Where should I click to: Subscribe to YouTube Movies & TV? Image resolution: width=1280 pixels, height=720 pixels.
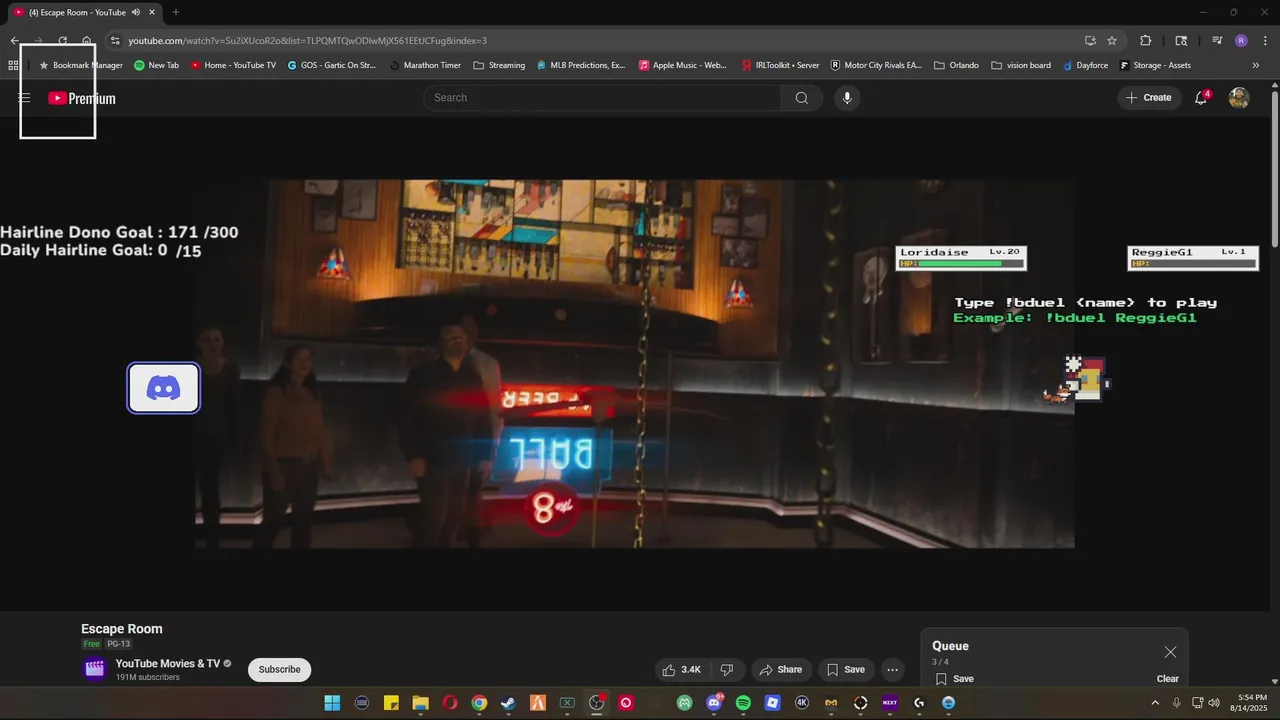(x=279, y=670)
